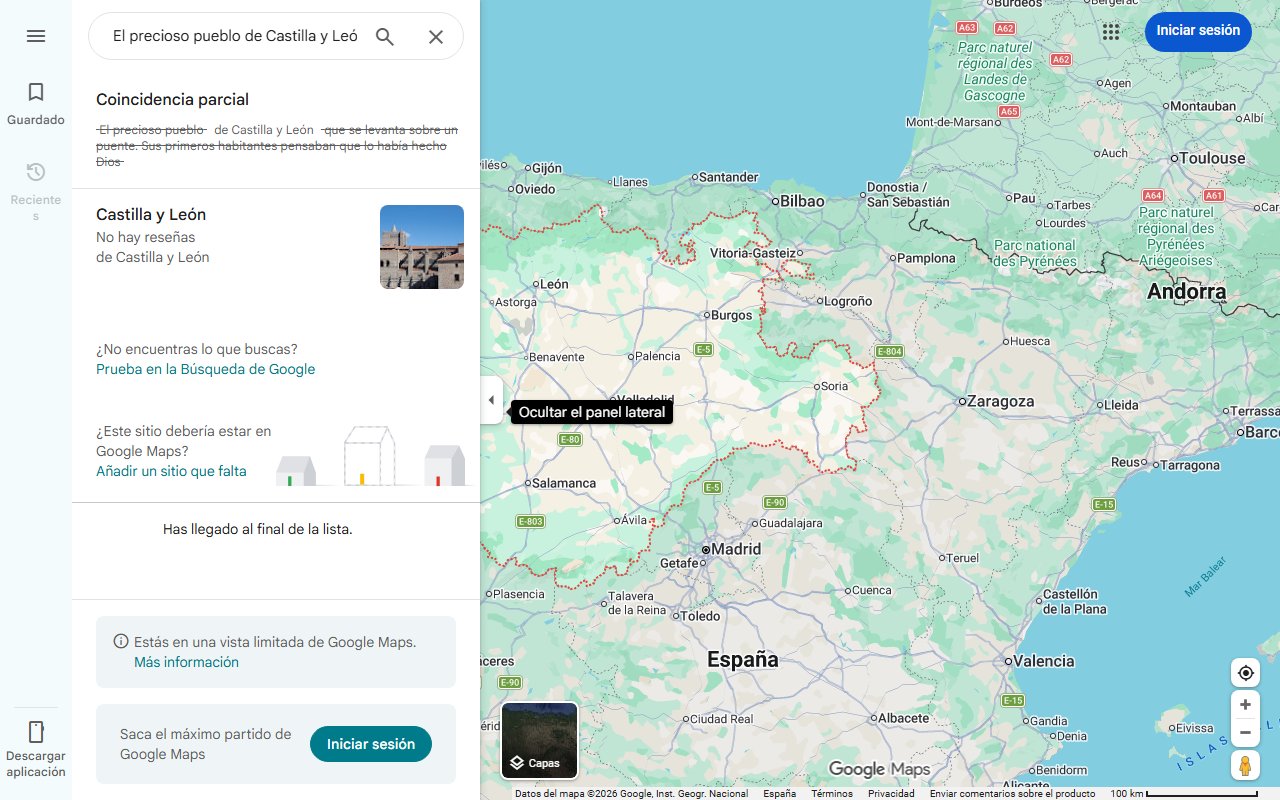Collapse the lateral panel with the arrow
This screenshot has width=1280, height=800.
(x=491, y=400)
